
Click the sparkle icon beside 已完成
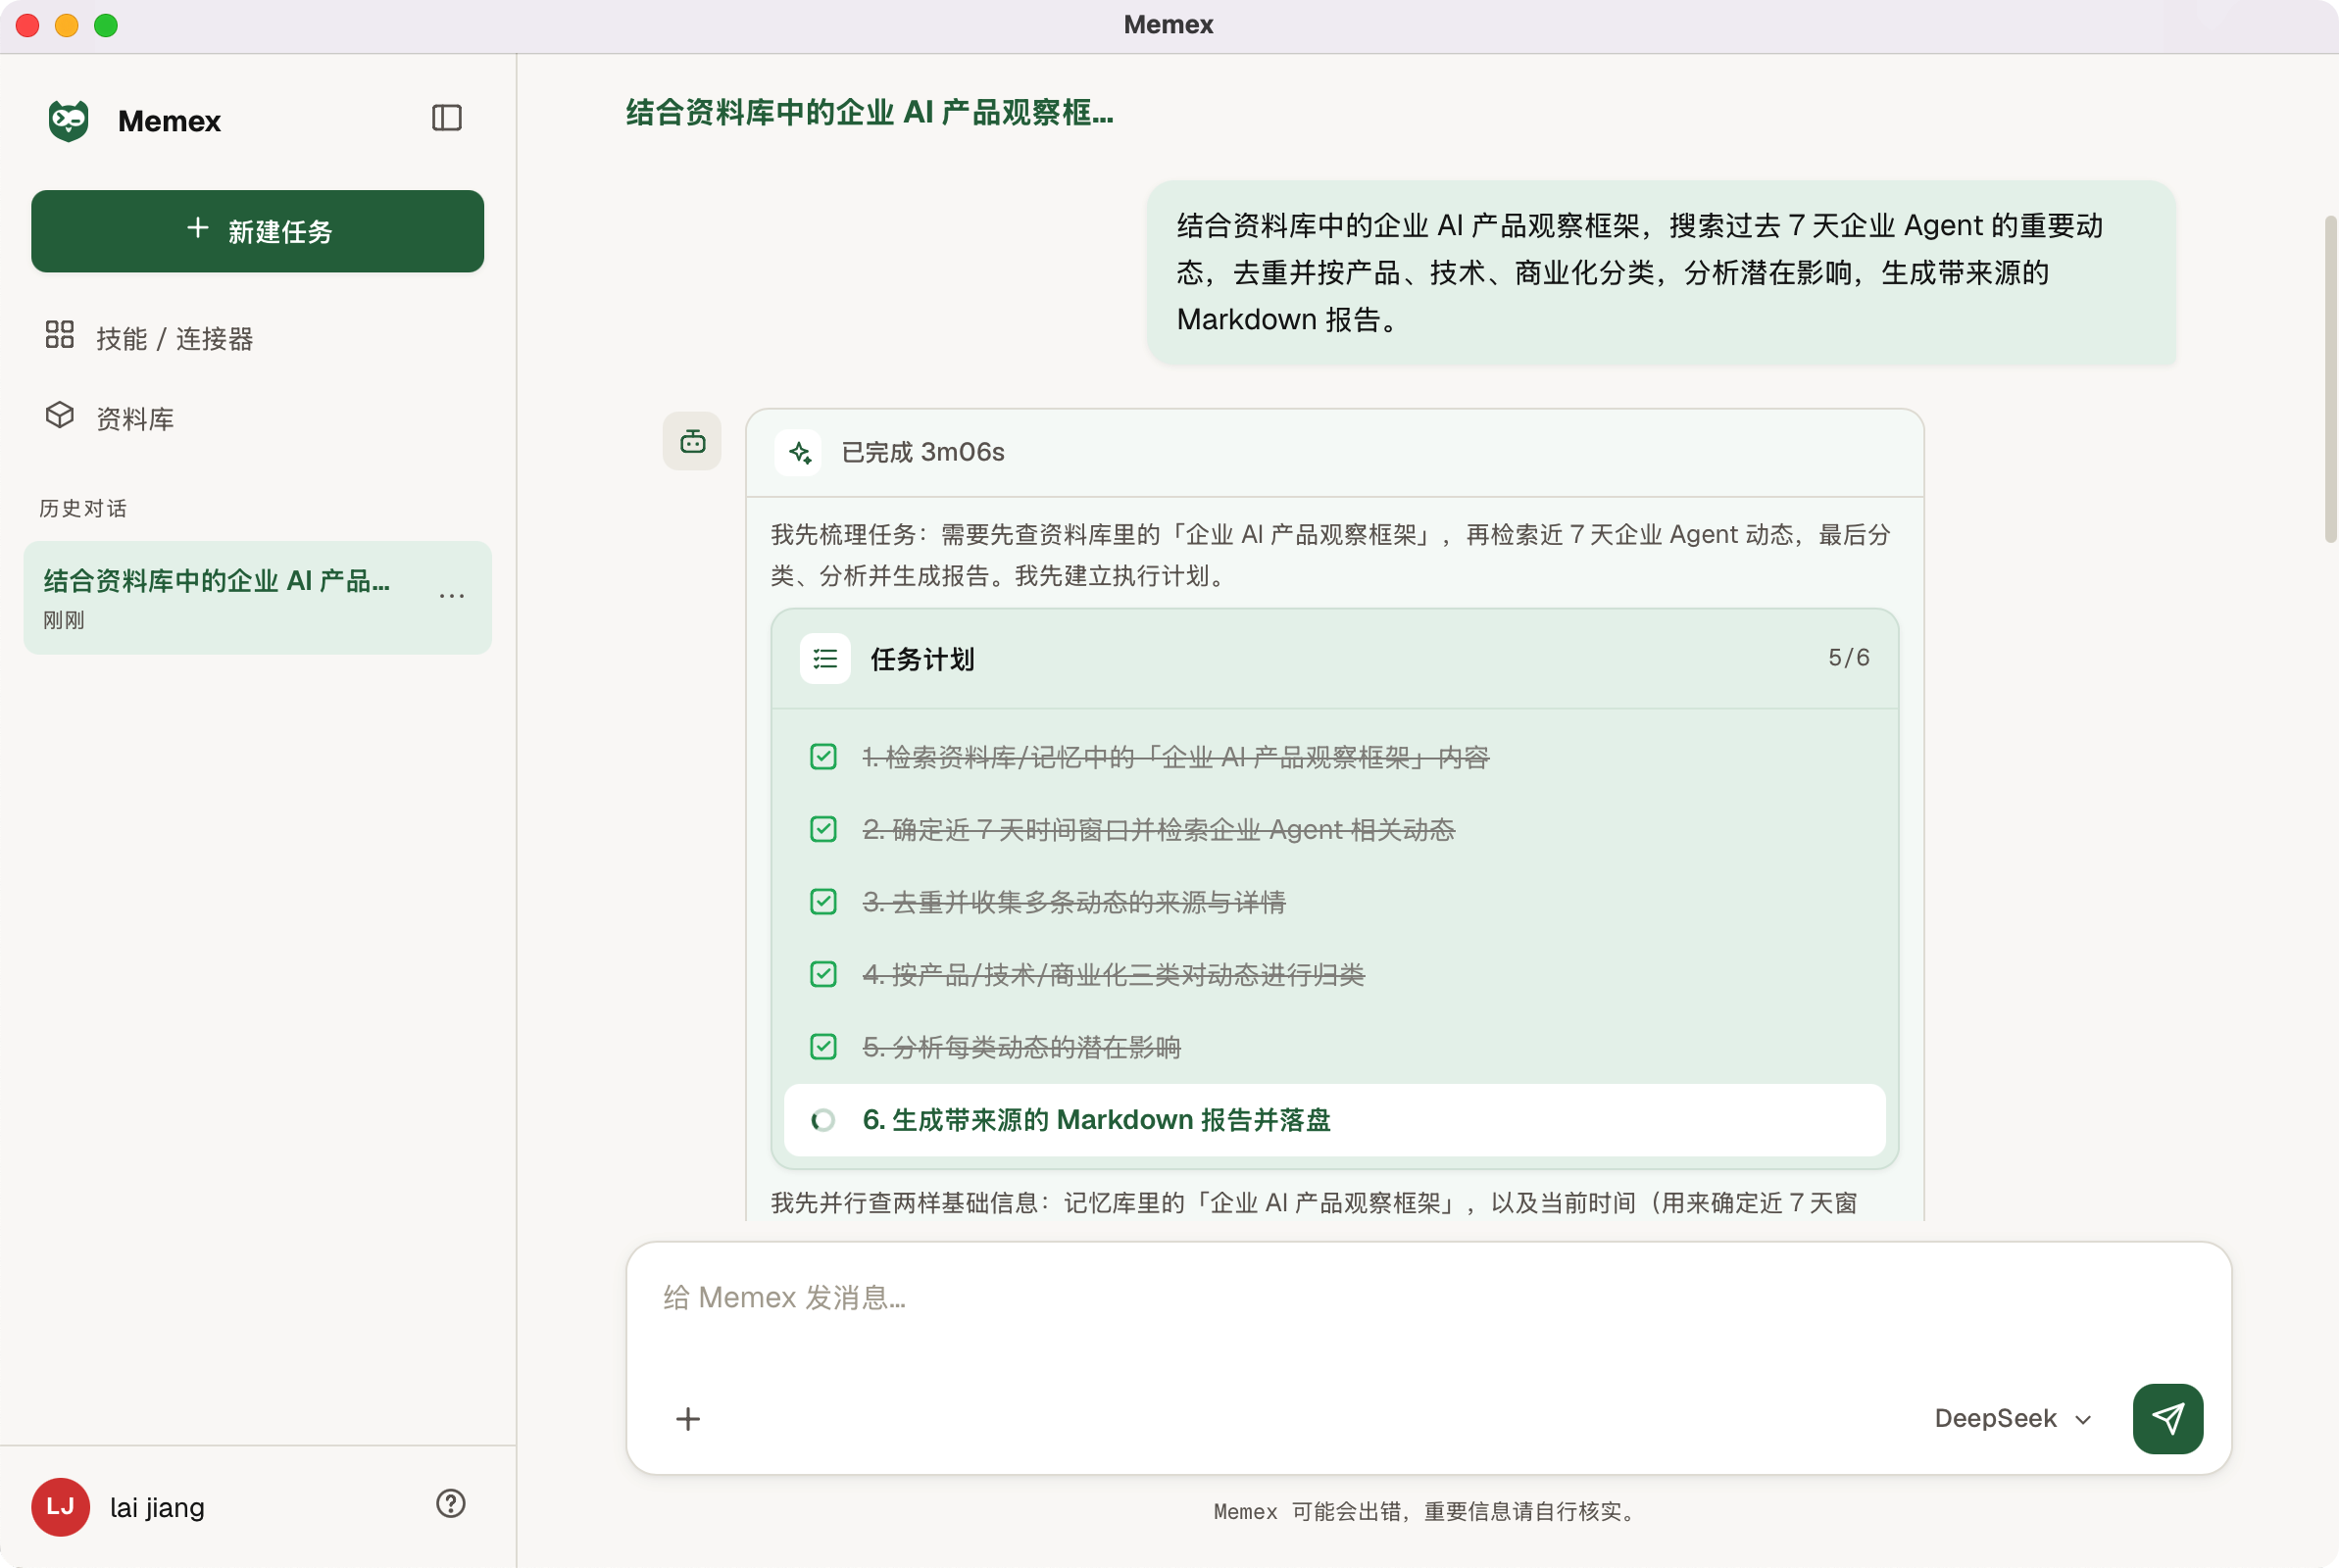click(x=799, y=453)
